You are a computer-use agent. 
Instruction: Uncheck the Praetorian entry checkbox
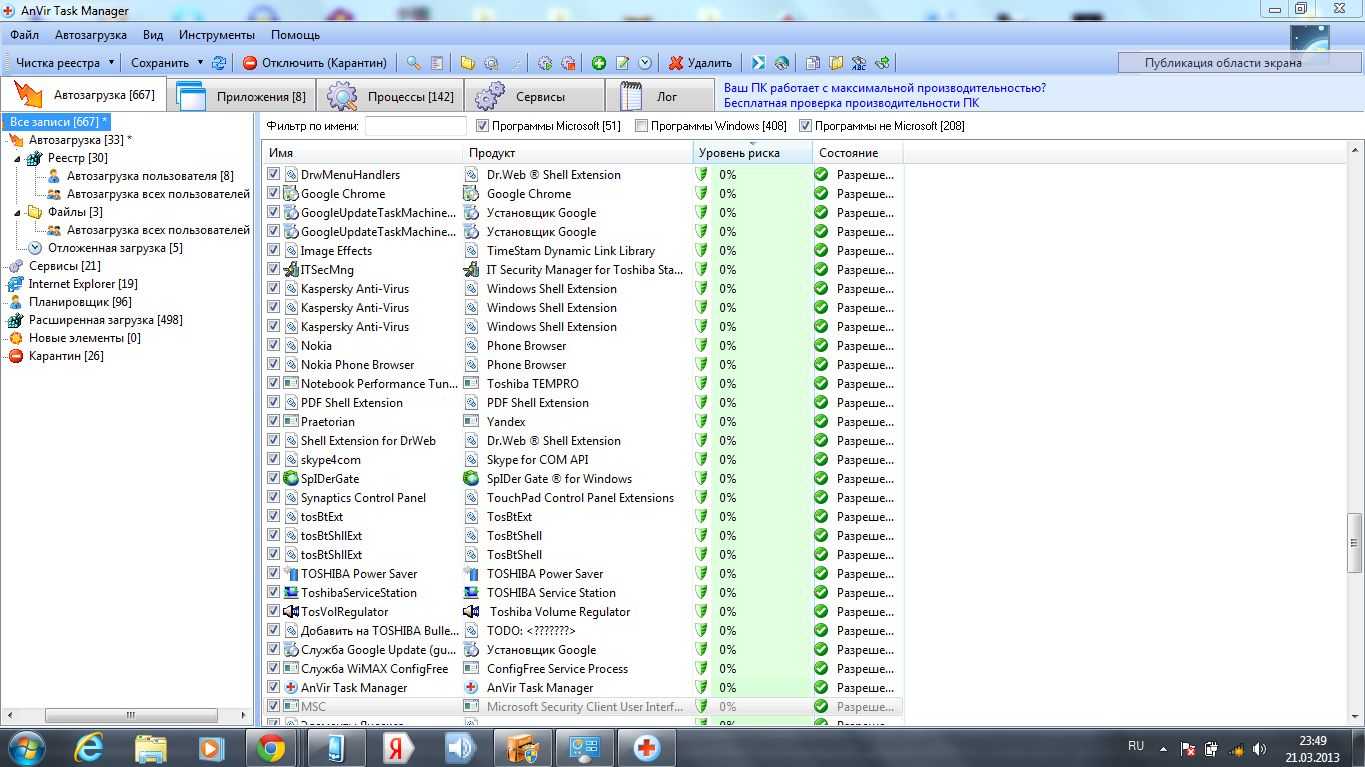pyautogui.click(x=273, y=421)
